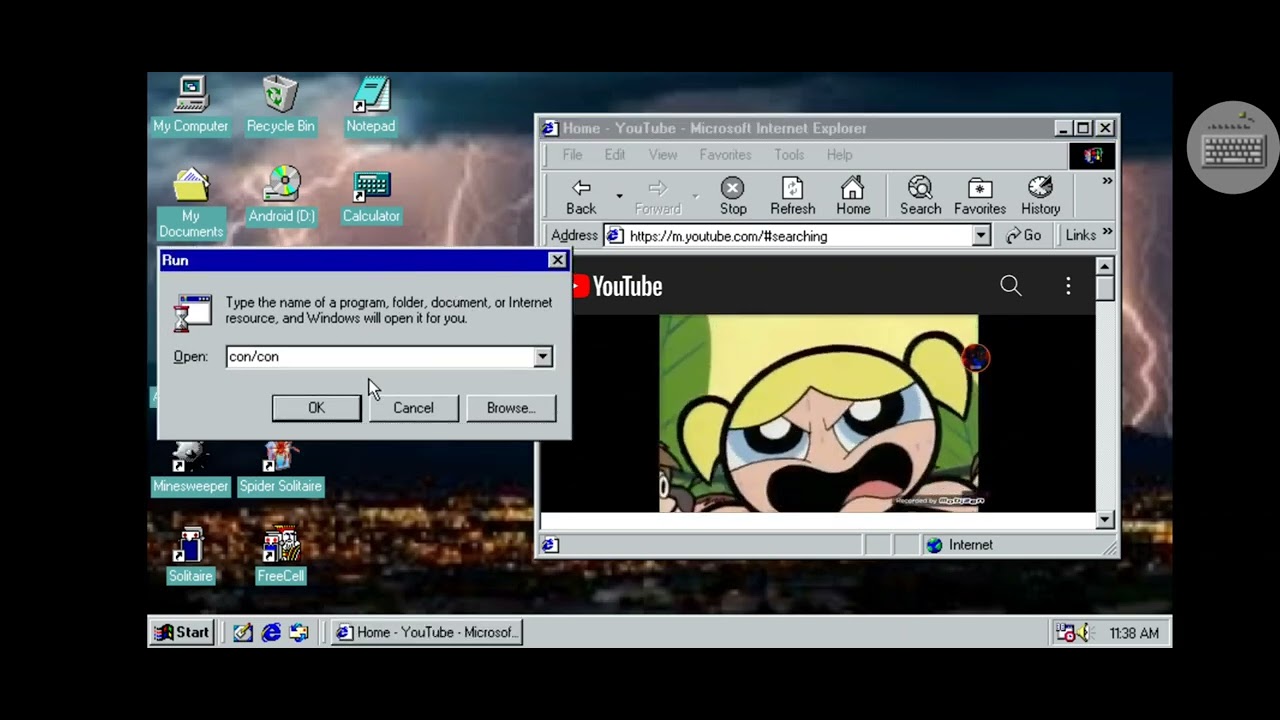Image resolution: width=1280 pixels, height=720 pixels.
Task: Expand the Open combo box dropdown in Run
Action: tap(542, 357)
